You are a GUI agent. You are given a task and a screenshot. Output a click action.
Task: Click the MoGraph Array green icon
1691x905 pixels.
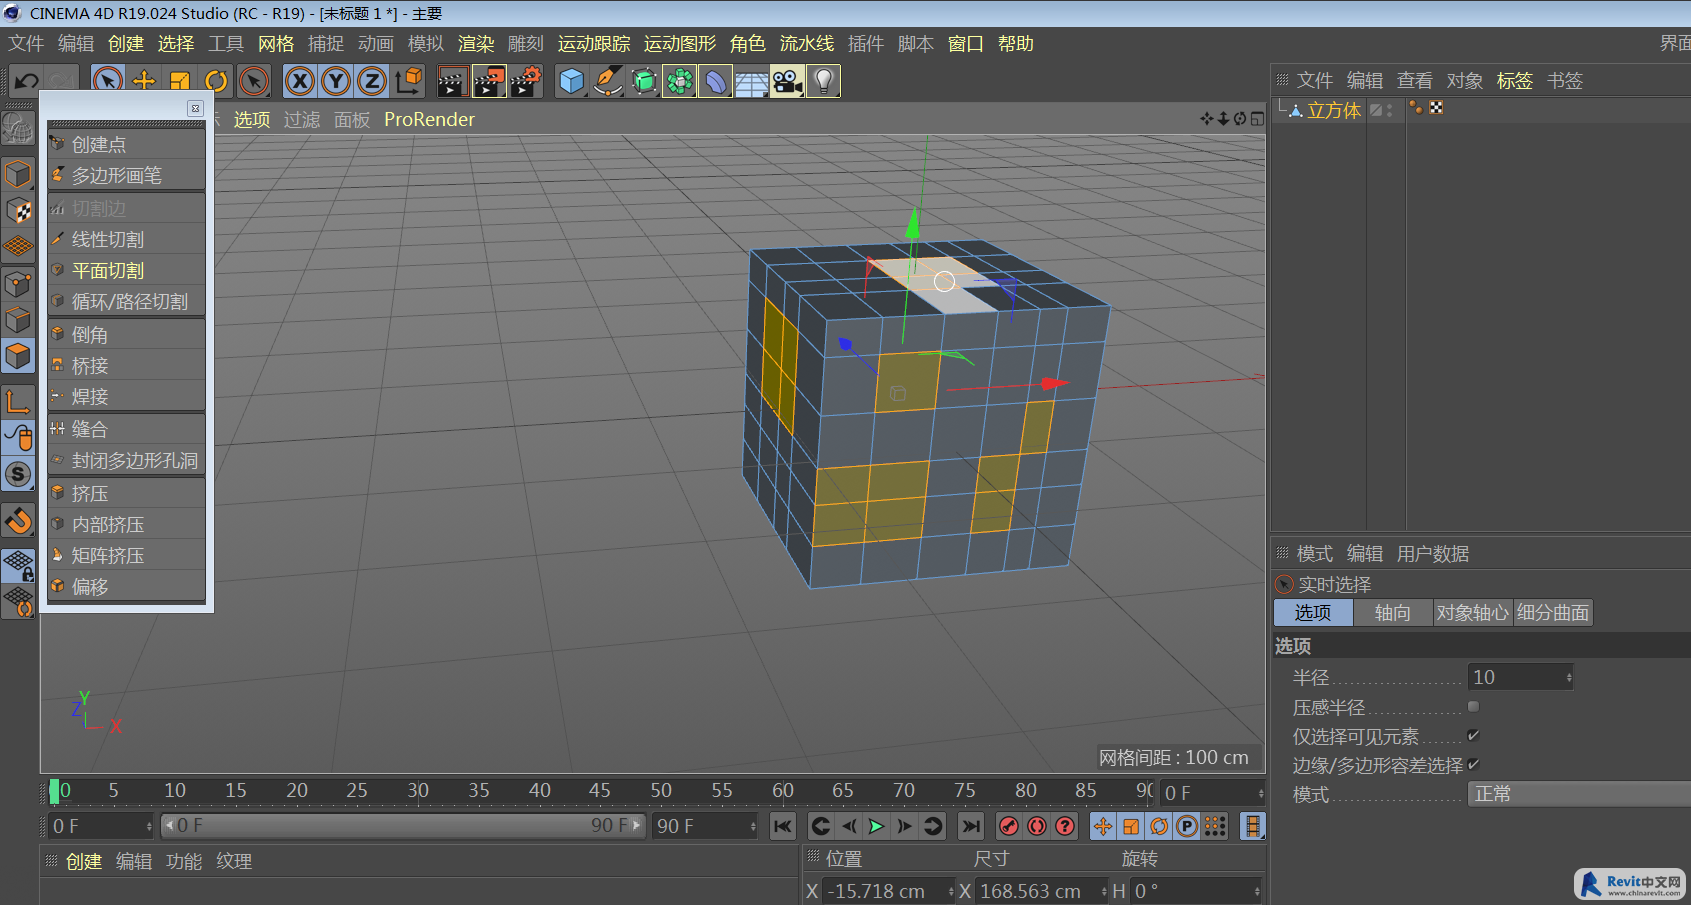tap(680, 81)
